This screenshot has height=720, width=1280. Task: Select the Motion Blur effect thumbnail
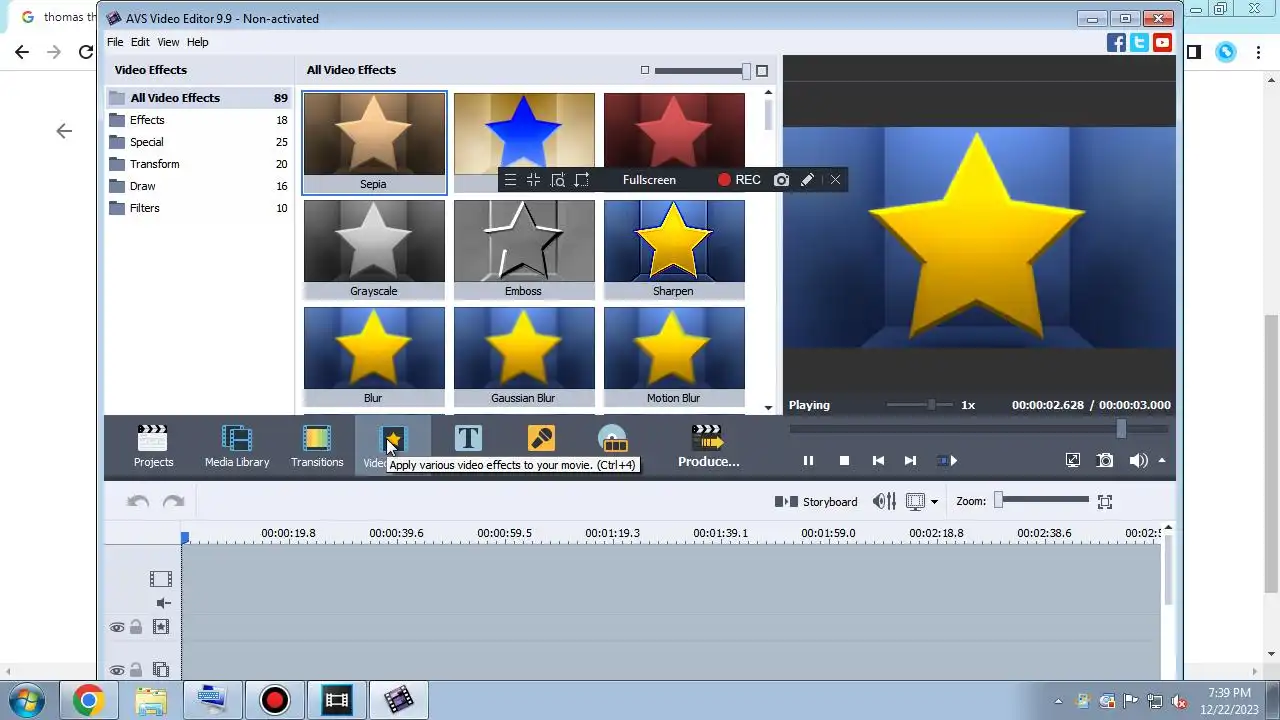pos(674,356)
